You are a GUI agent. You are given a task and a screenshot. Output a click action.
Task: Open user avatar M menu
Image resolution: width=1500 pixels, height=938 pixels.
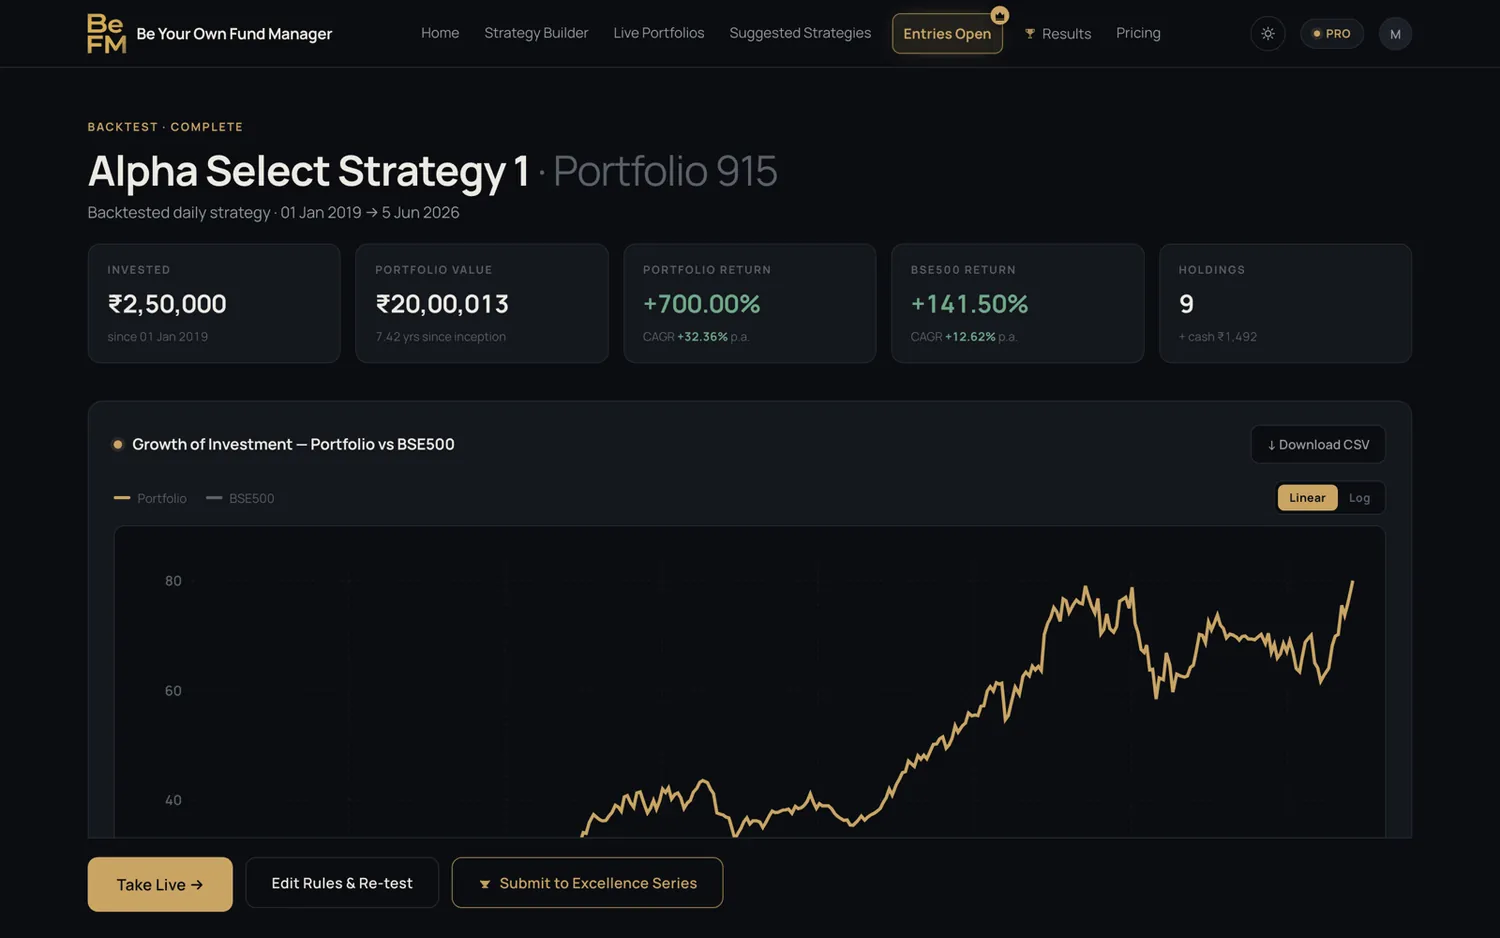tap(1395, 33)
